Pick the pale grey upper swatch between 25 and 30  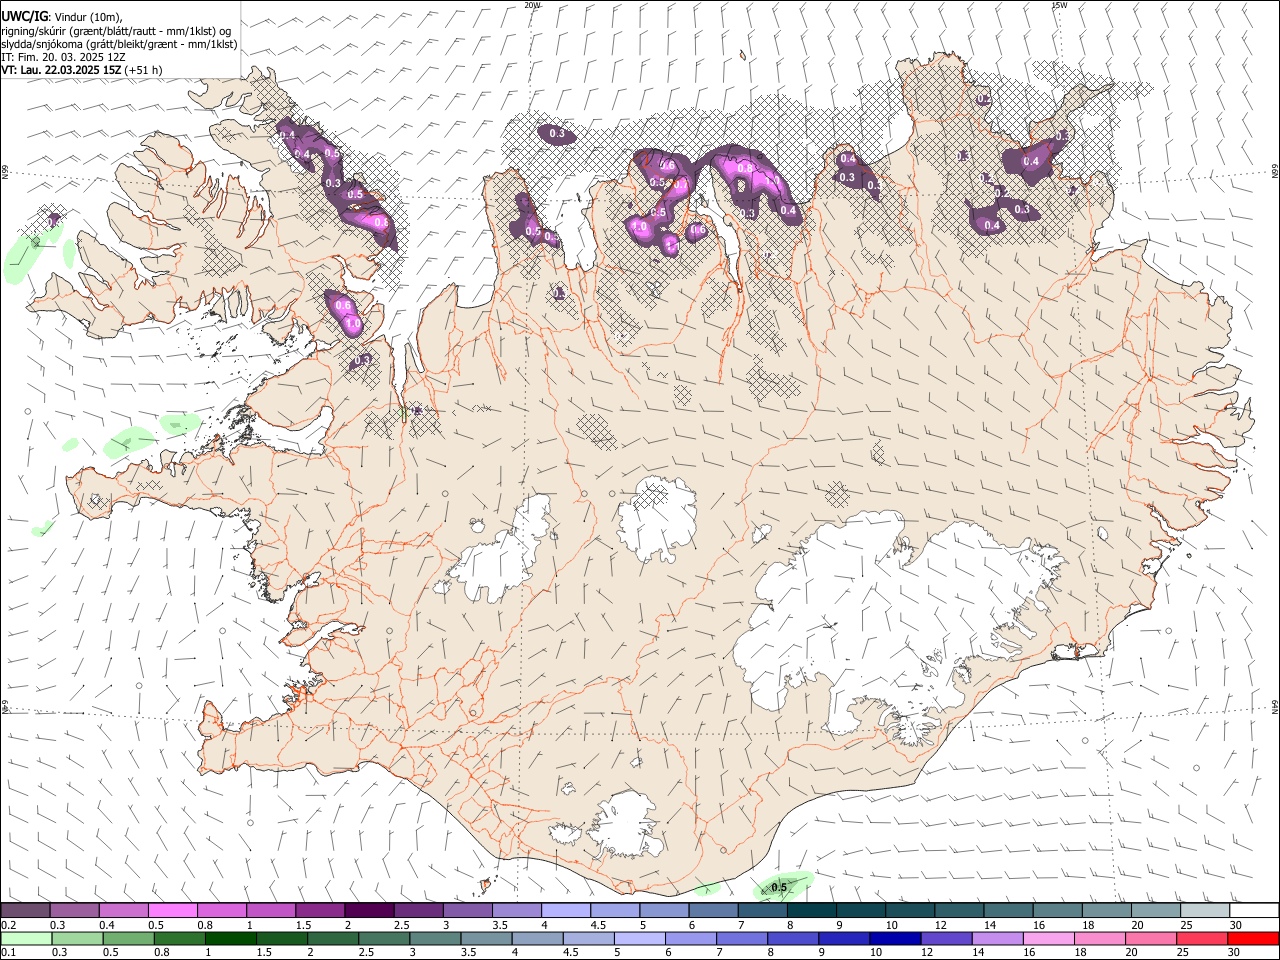click(1206, 911)
